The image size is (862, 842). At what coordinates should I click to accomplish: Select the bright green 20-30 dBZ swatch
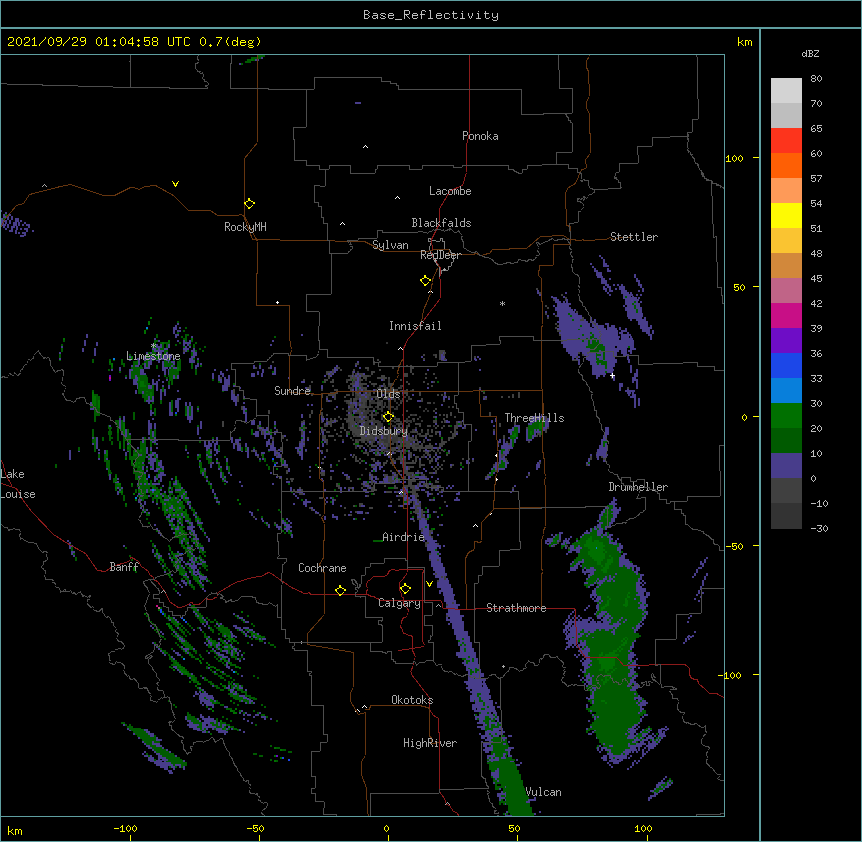(x=786, y=416)
